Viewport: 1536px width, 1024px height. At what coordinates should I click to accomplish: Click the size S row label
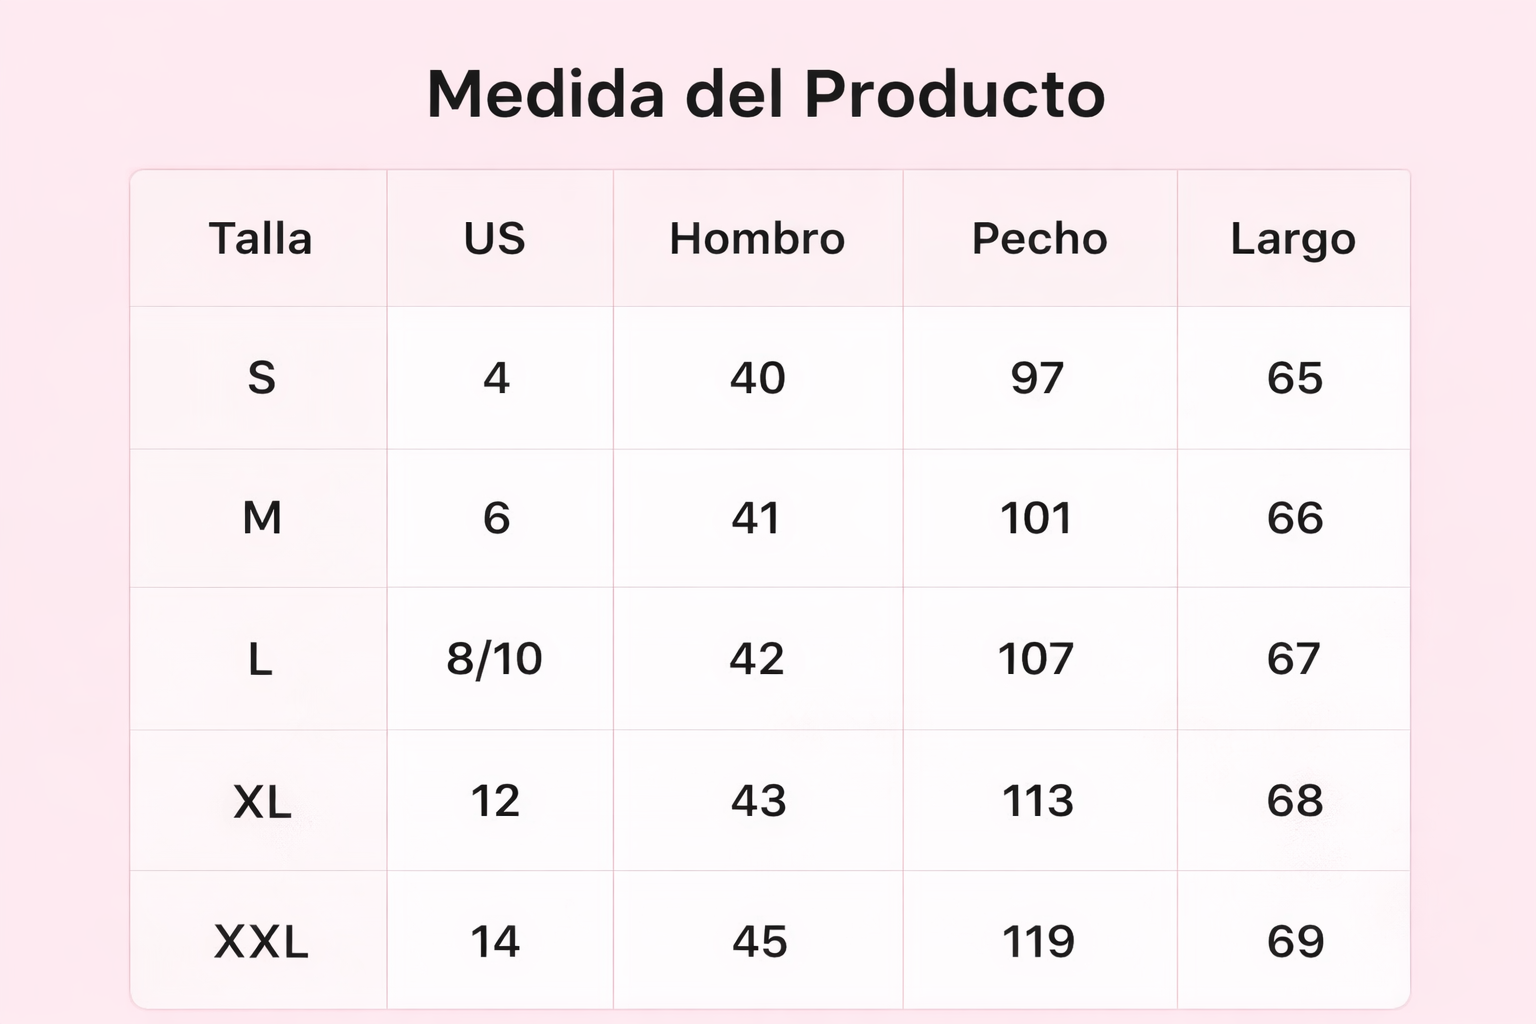[261, 378]
